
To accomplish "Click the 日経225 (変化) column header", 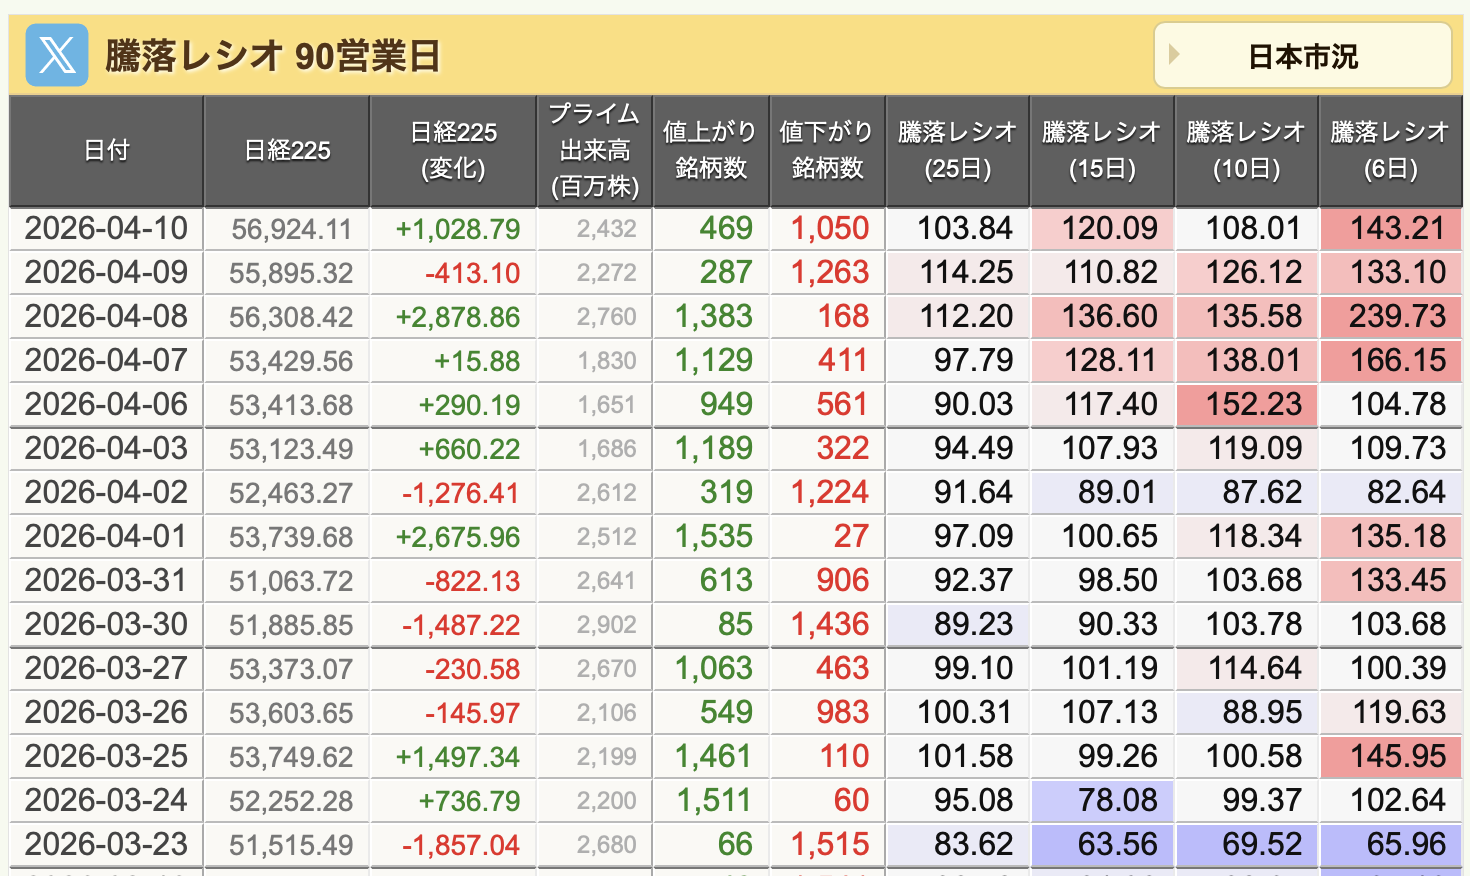I will click(x=453, y=151).
